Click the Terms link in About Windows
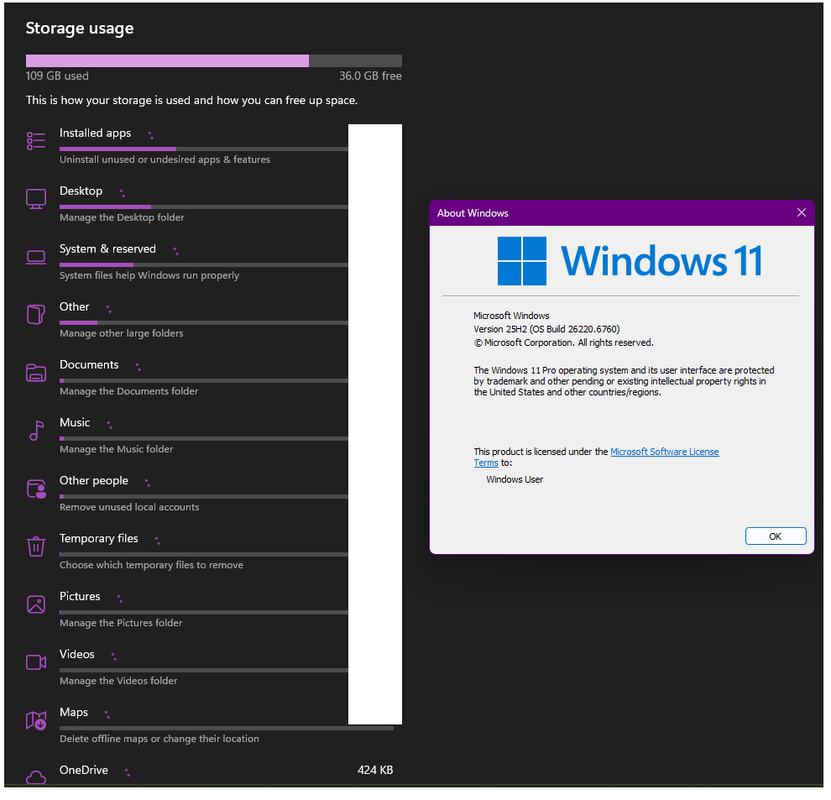The height and width of the screenshot is (800, 831). pos(486,463)
